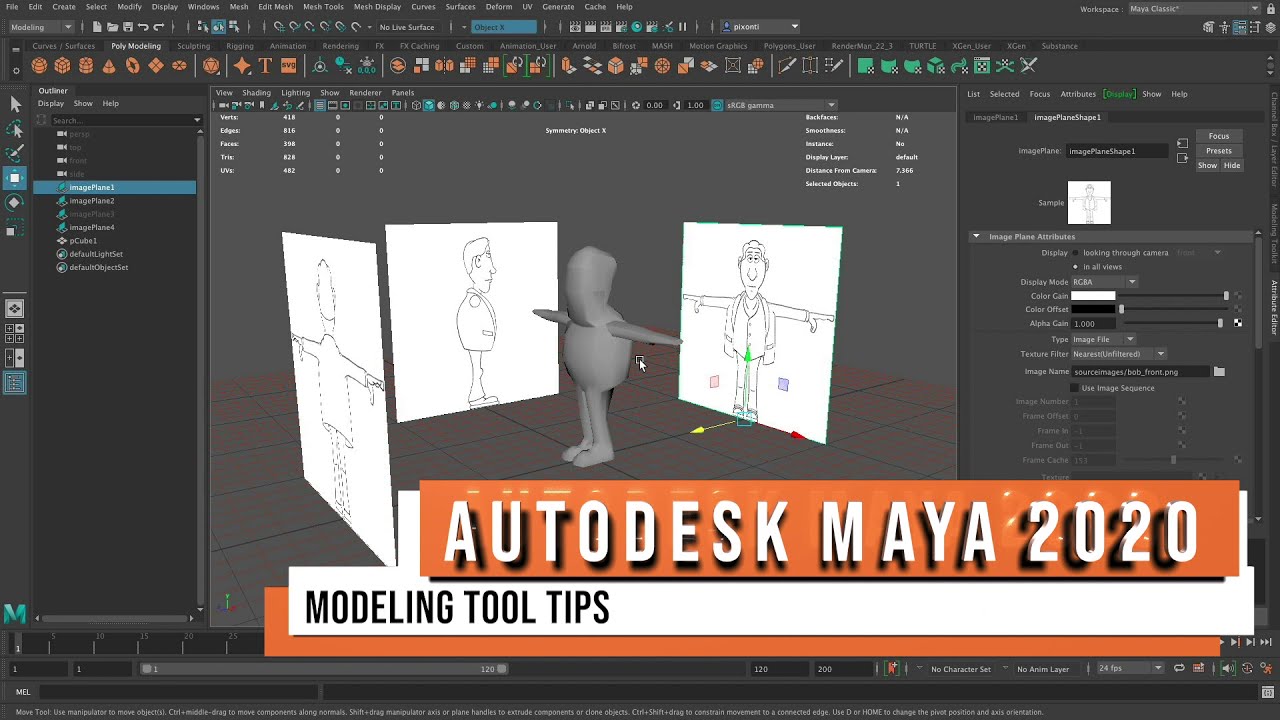Open the 24 fps frame rate dropdown
Viewport: 1280px width, 720px height.
1131,668
